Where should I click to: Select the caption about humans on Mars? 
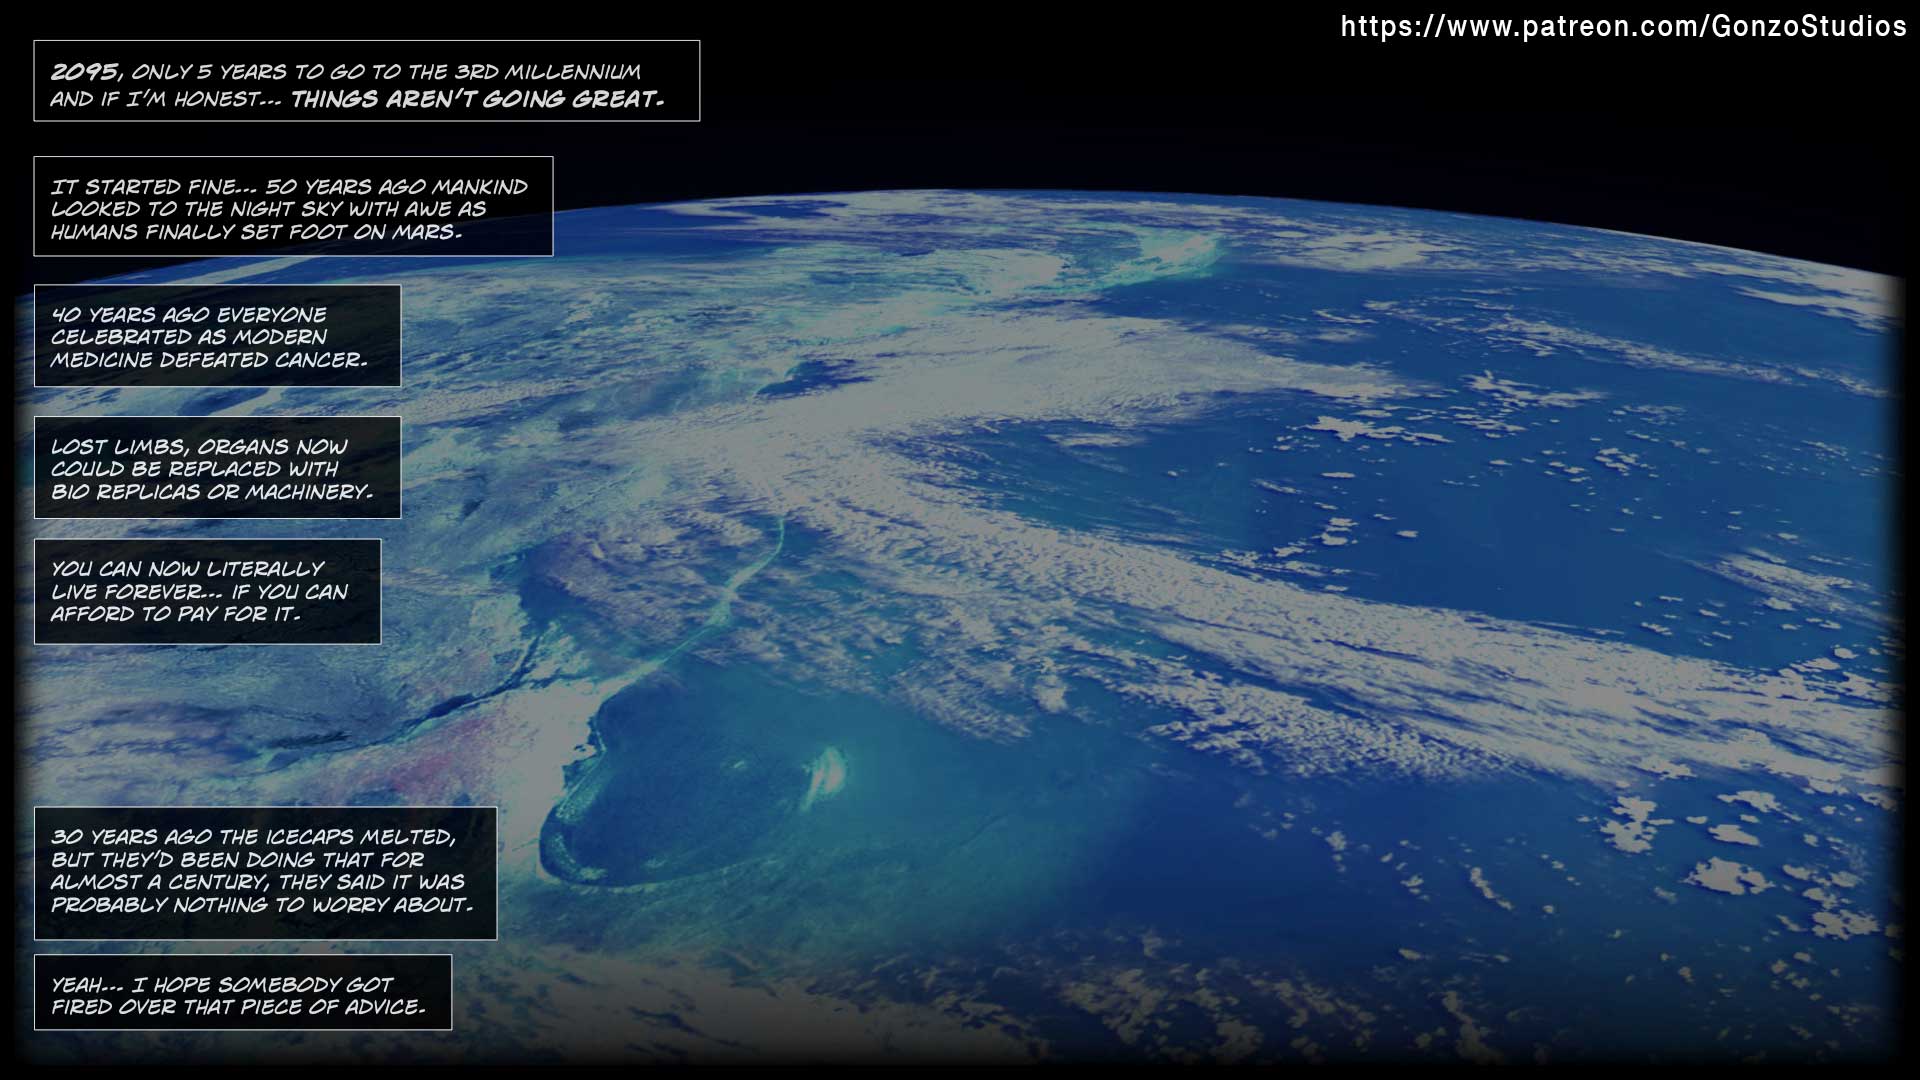293,207
